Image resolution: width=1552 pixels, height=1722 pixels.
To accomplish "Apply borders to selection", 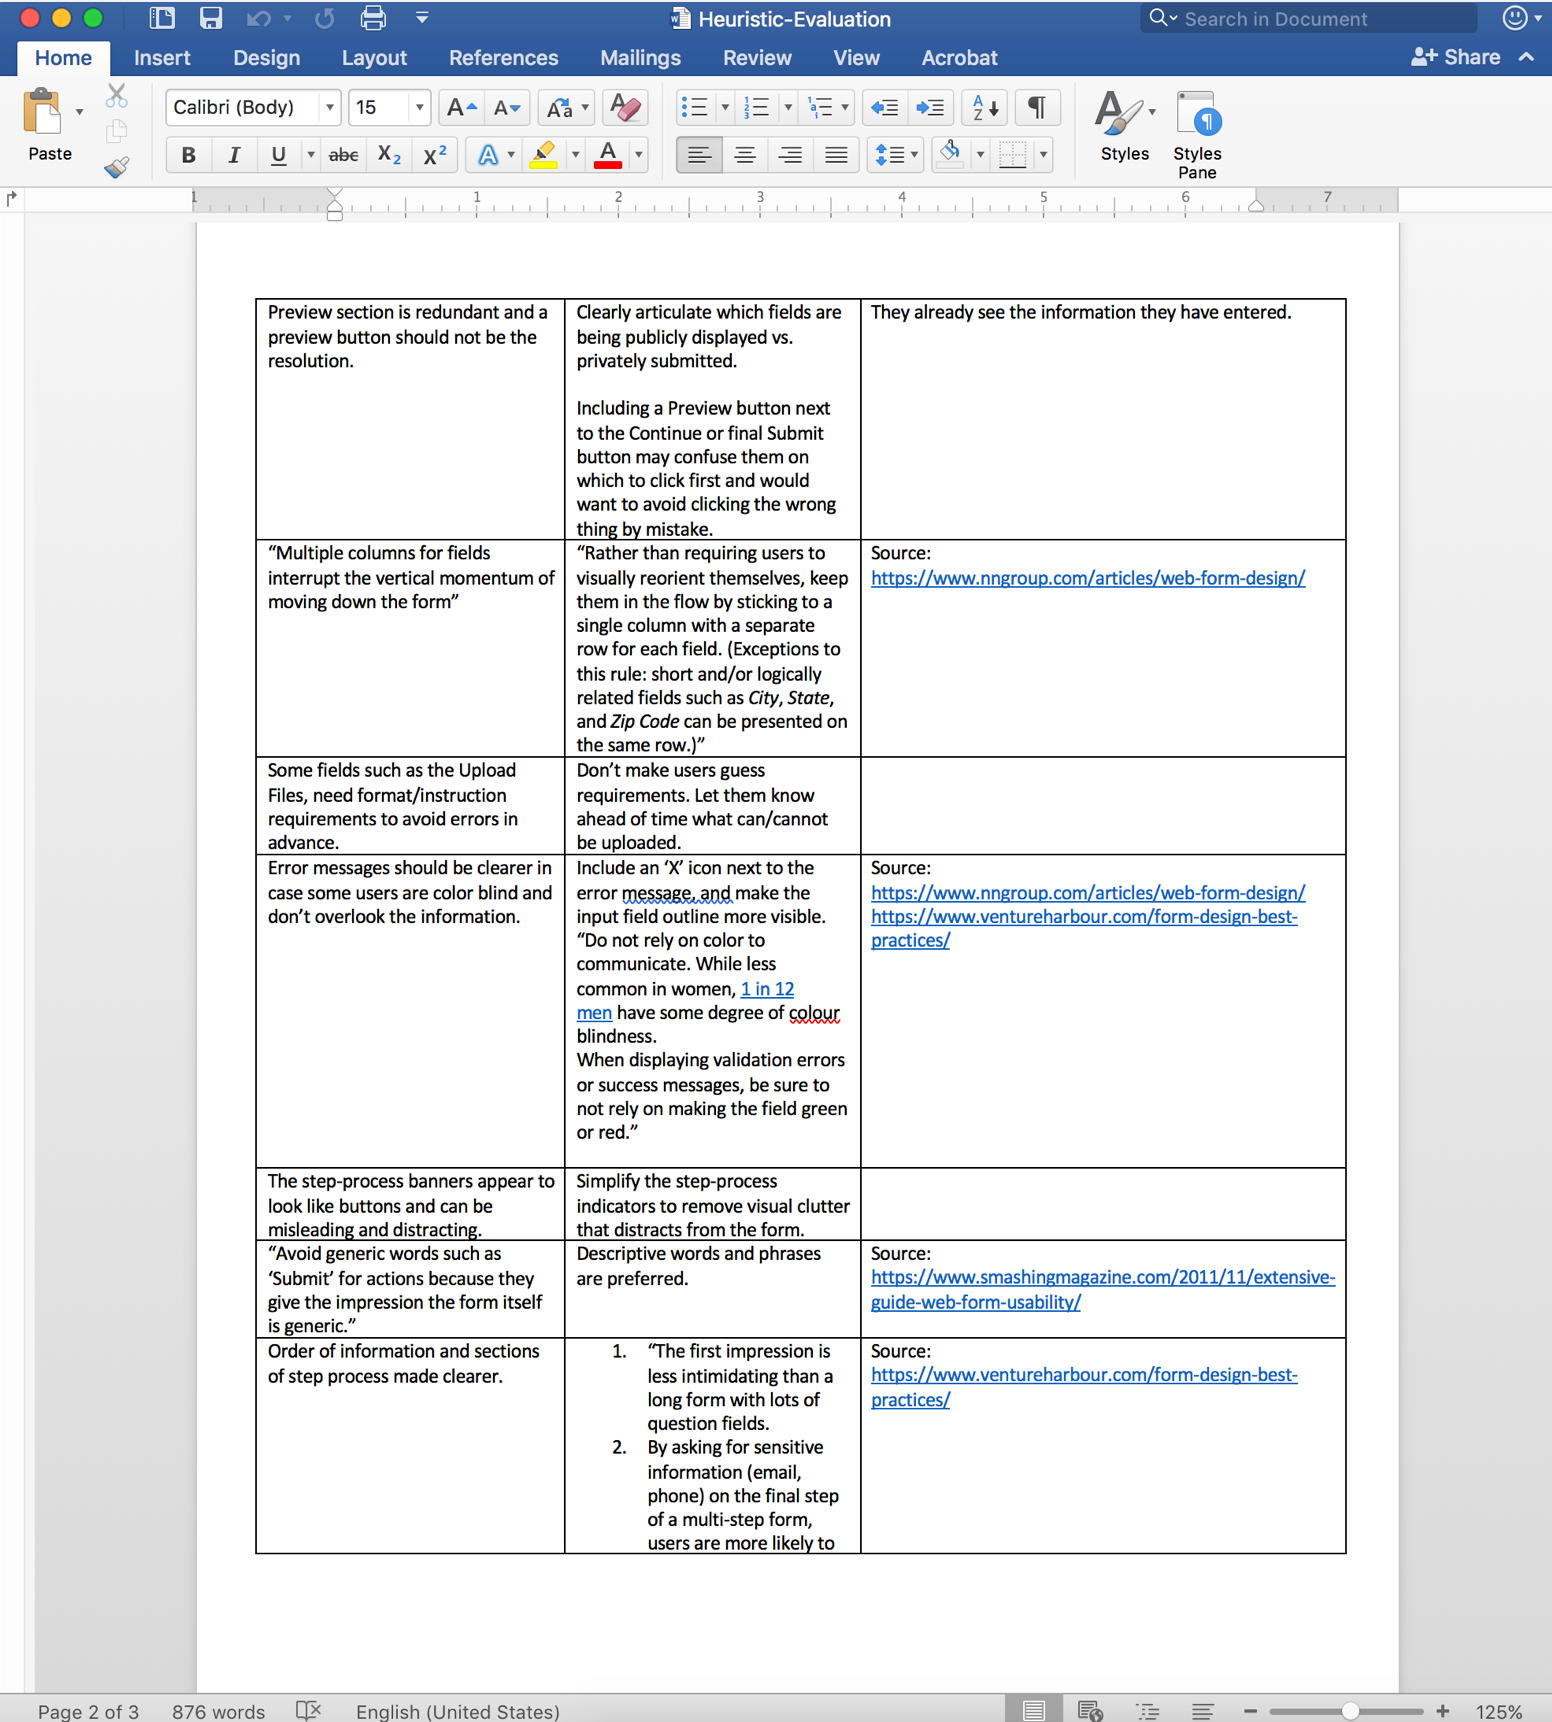I will pos(1013,155).
